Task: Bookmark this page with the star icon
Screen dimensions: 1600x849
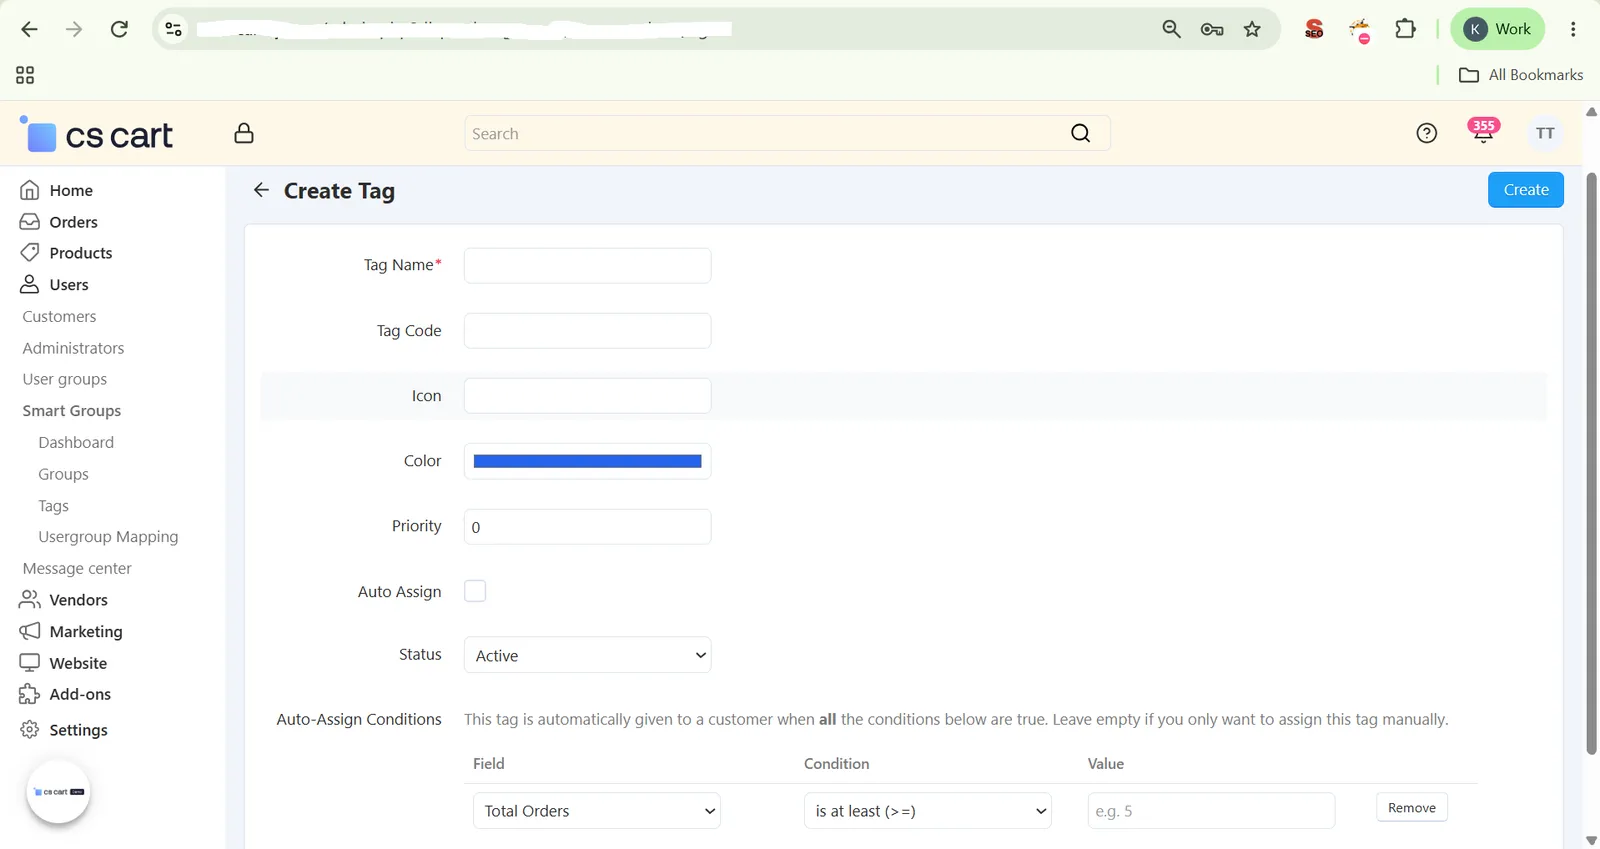Action: click(x=1252, y=29)
